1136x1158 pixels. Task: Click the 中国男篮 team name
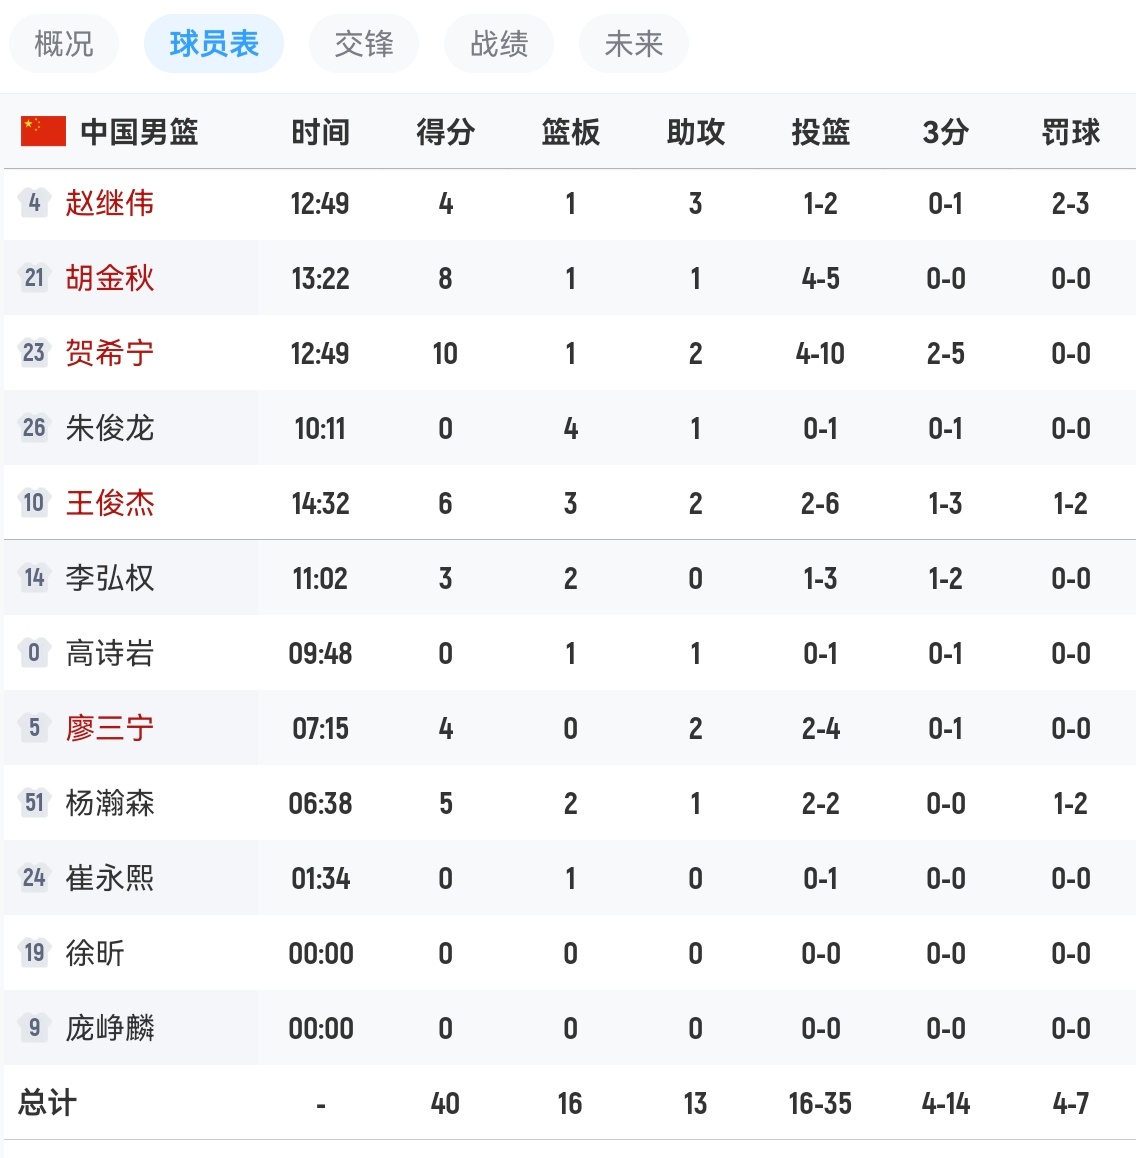(139, 132)
